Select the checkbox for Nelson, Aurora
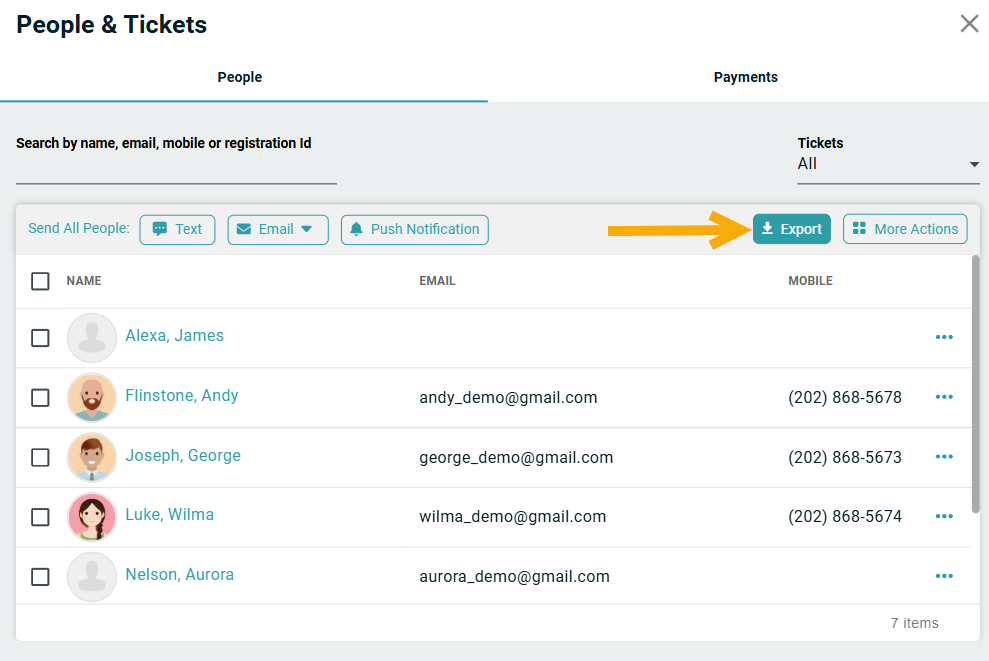 (x=40, y=577)
